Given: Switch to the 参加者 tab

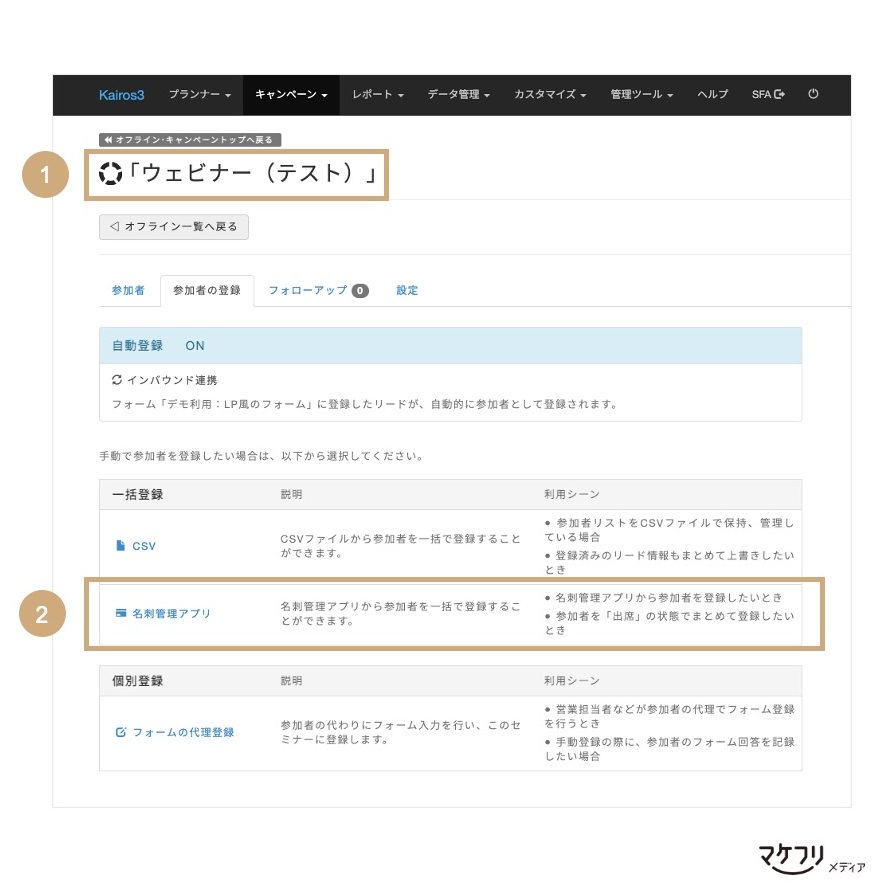Looking at the screenshot, I should [128, 290].
